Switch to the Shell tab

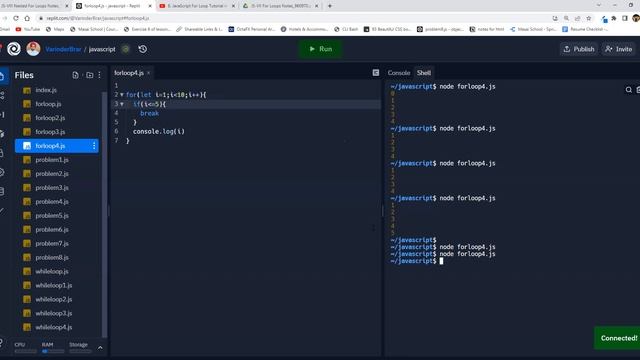(x=424, y=73)
